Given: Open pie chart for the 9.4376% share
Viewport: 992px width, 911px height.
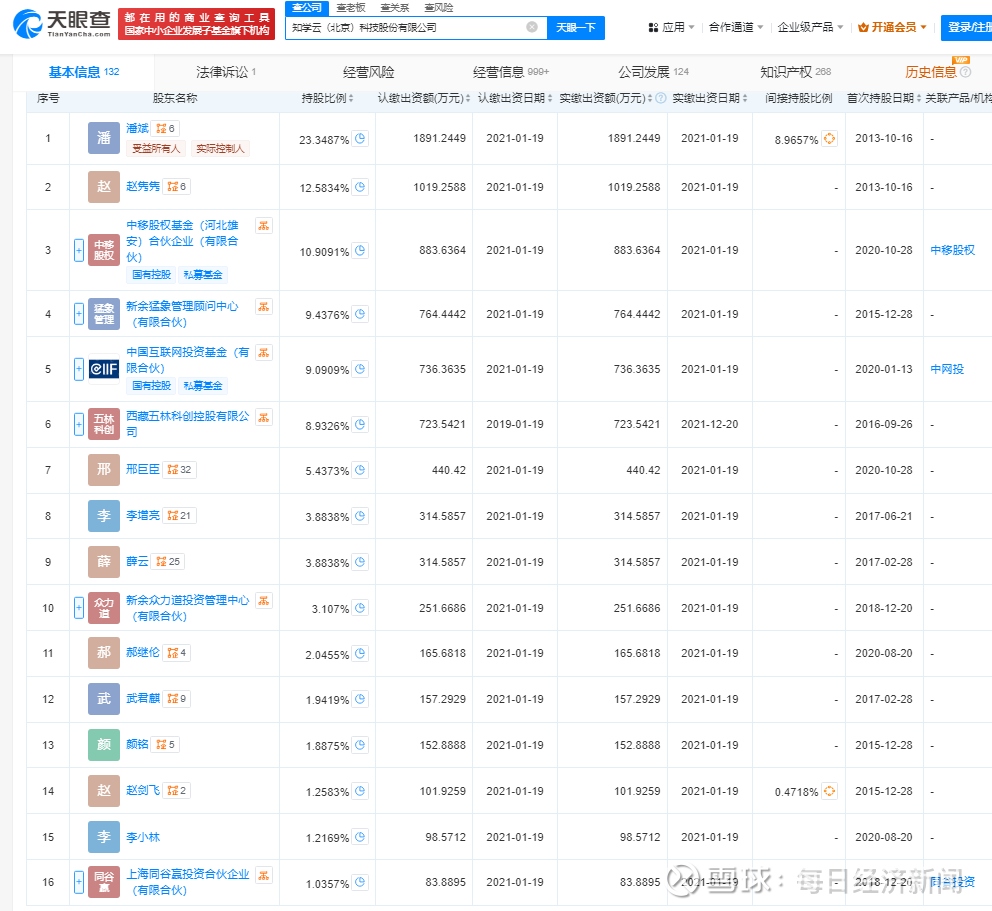Looking at the screenshot, I should click(360, 314).
